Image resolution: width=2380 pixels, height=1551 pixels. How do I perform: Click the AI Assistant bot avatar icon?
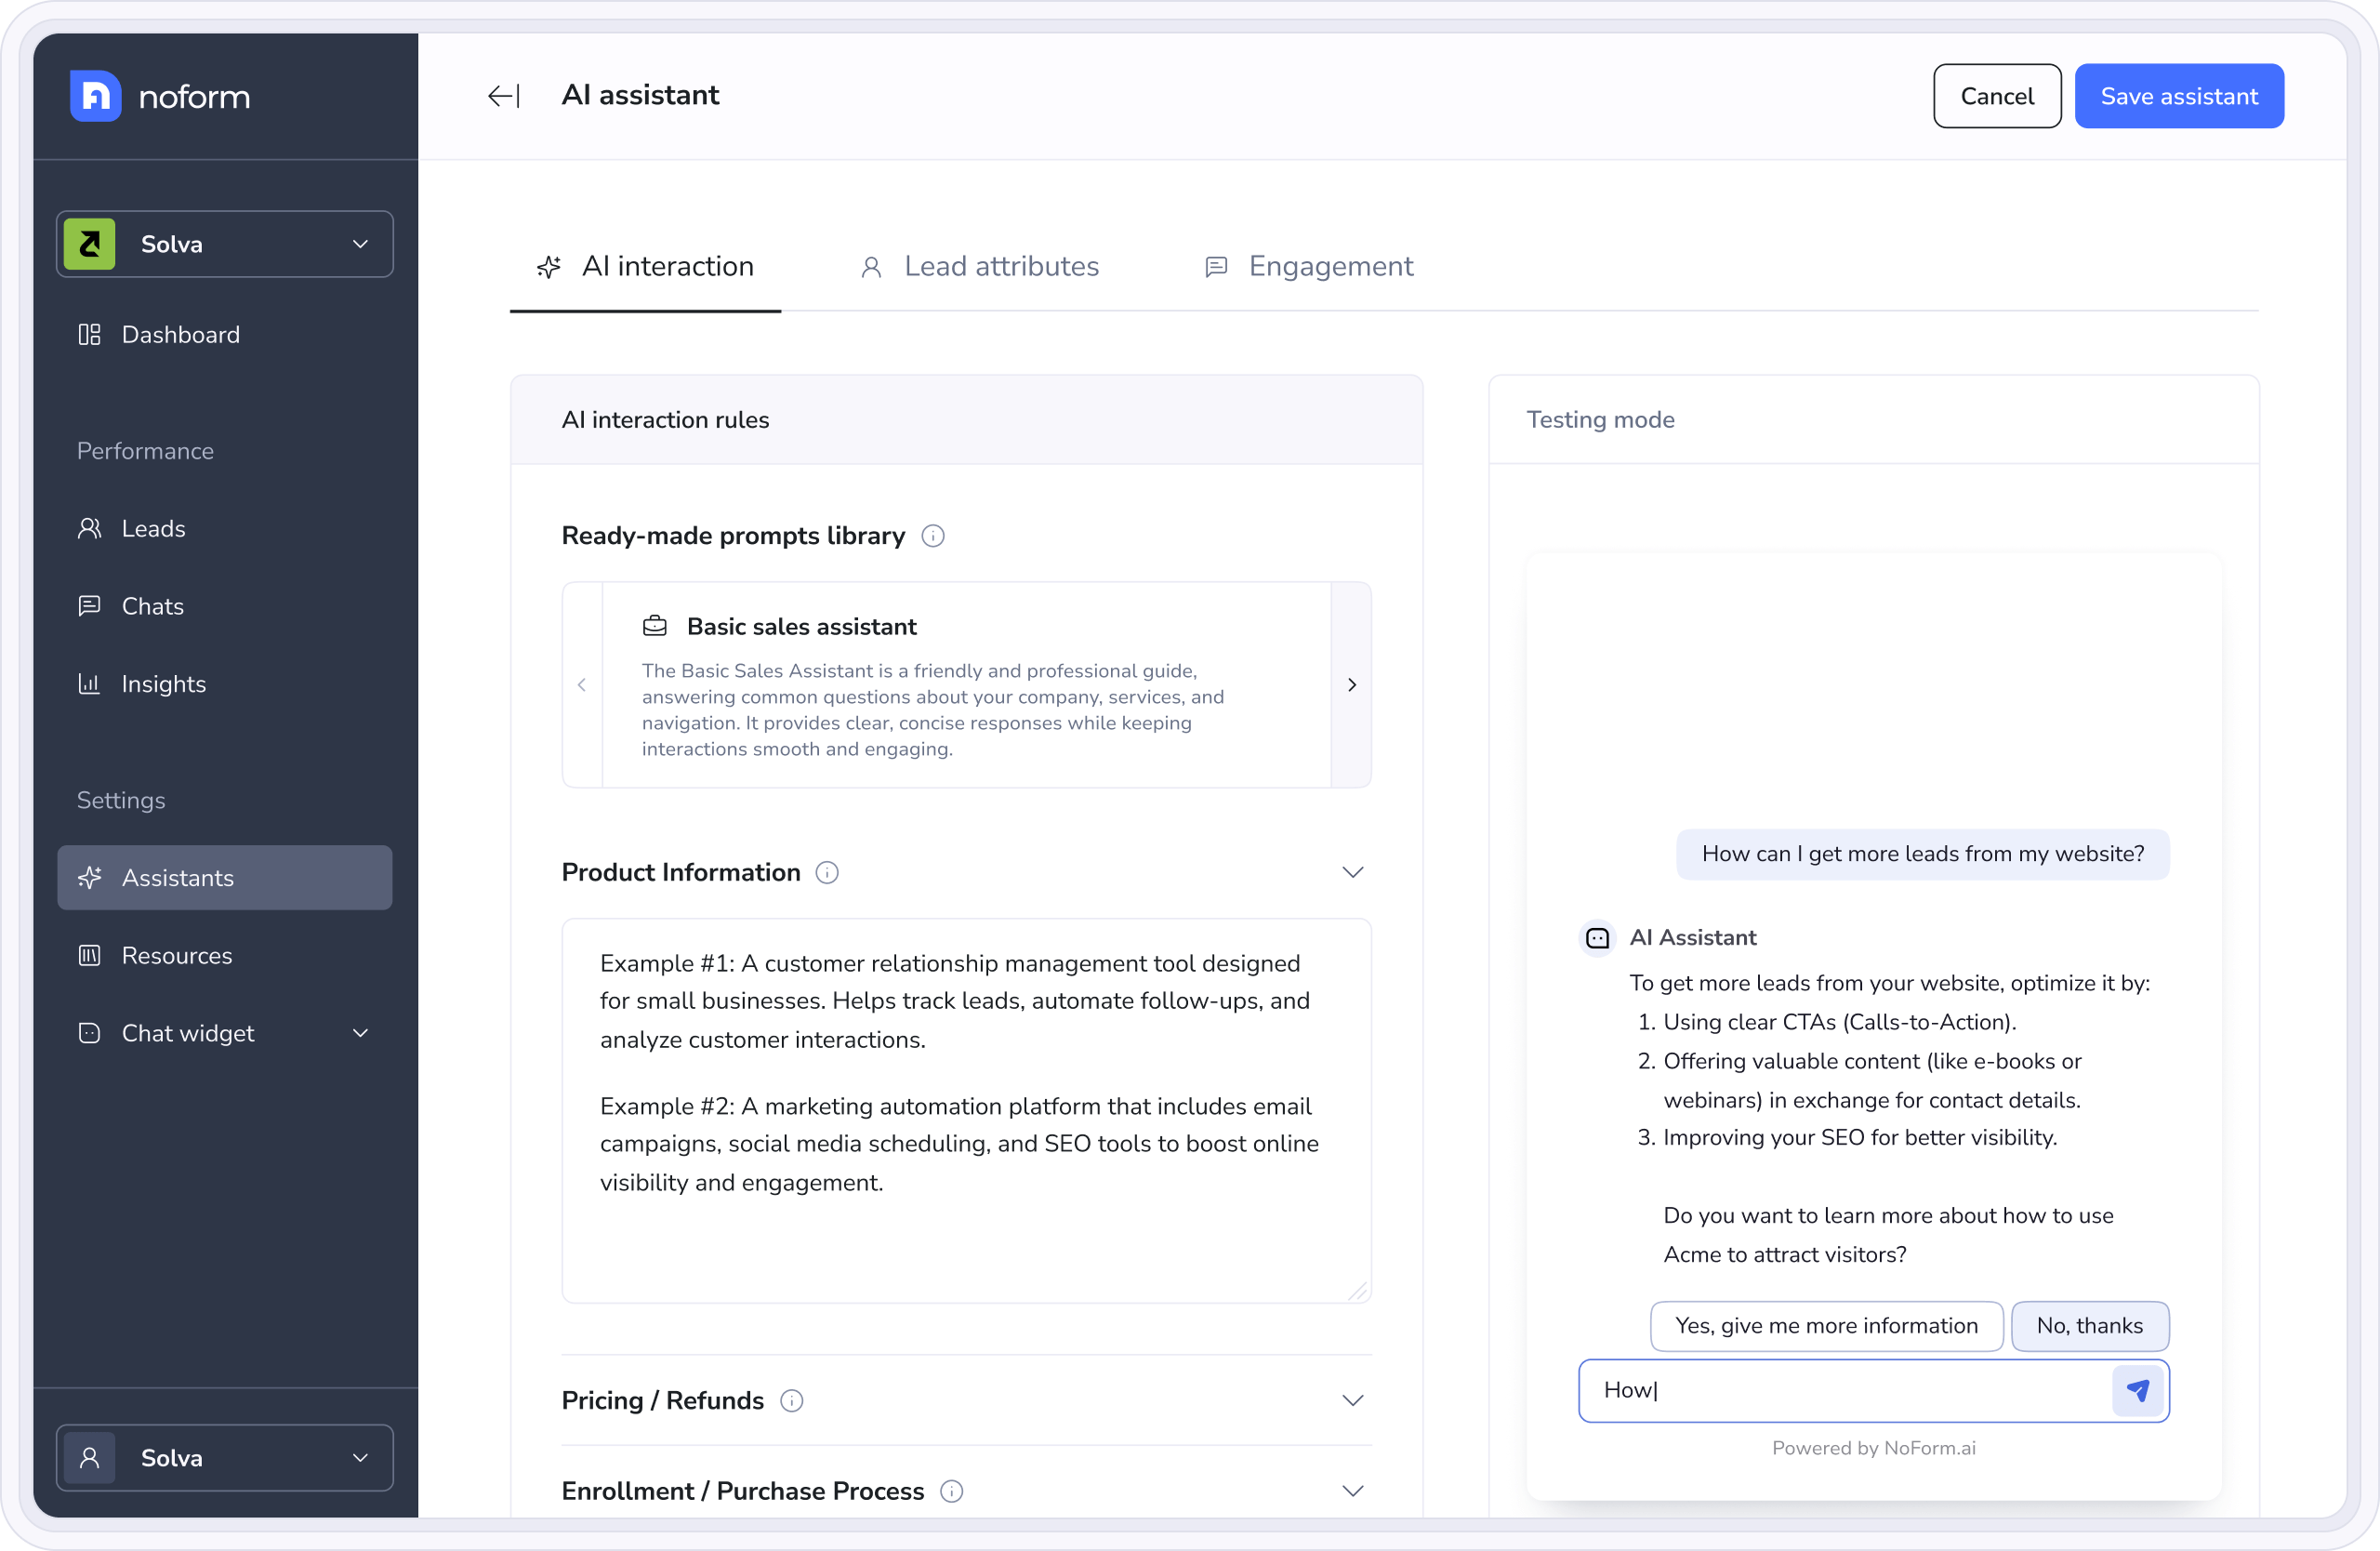1598,938
